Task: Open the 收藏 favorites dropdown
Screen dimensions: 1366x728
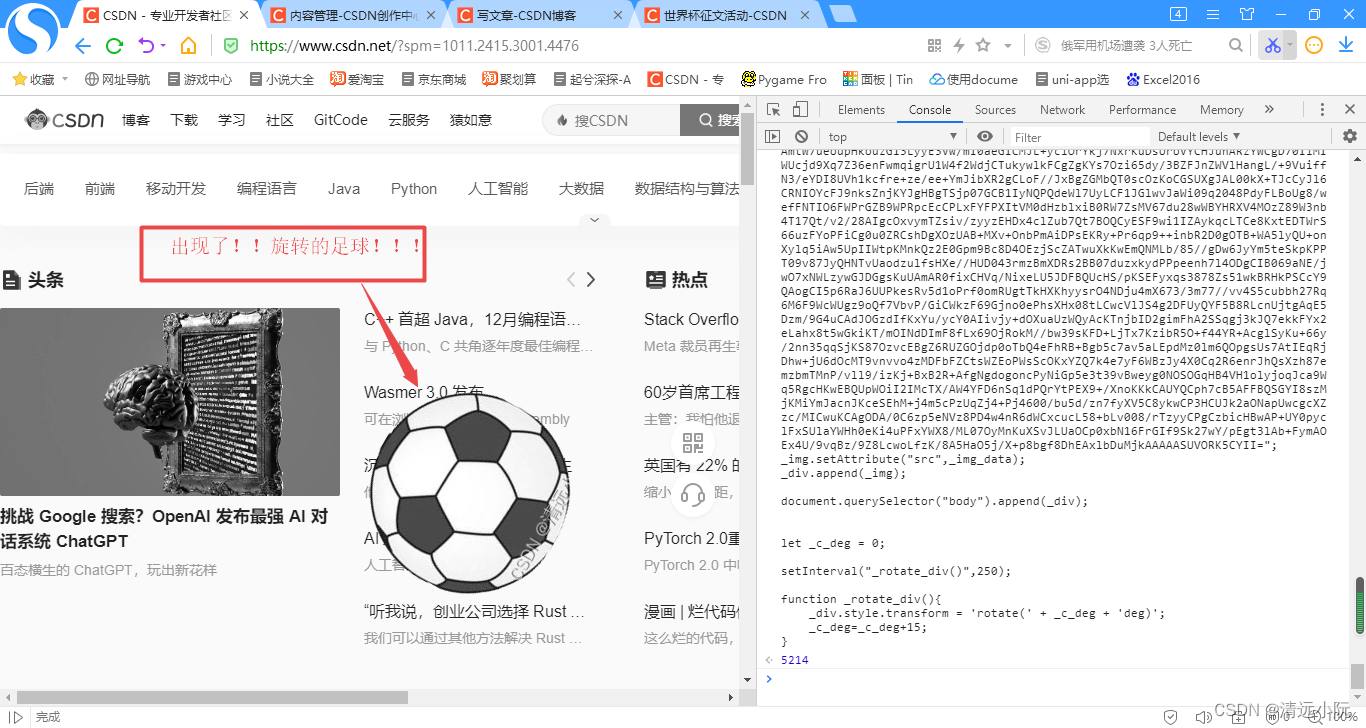Action: point(65,80)
